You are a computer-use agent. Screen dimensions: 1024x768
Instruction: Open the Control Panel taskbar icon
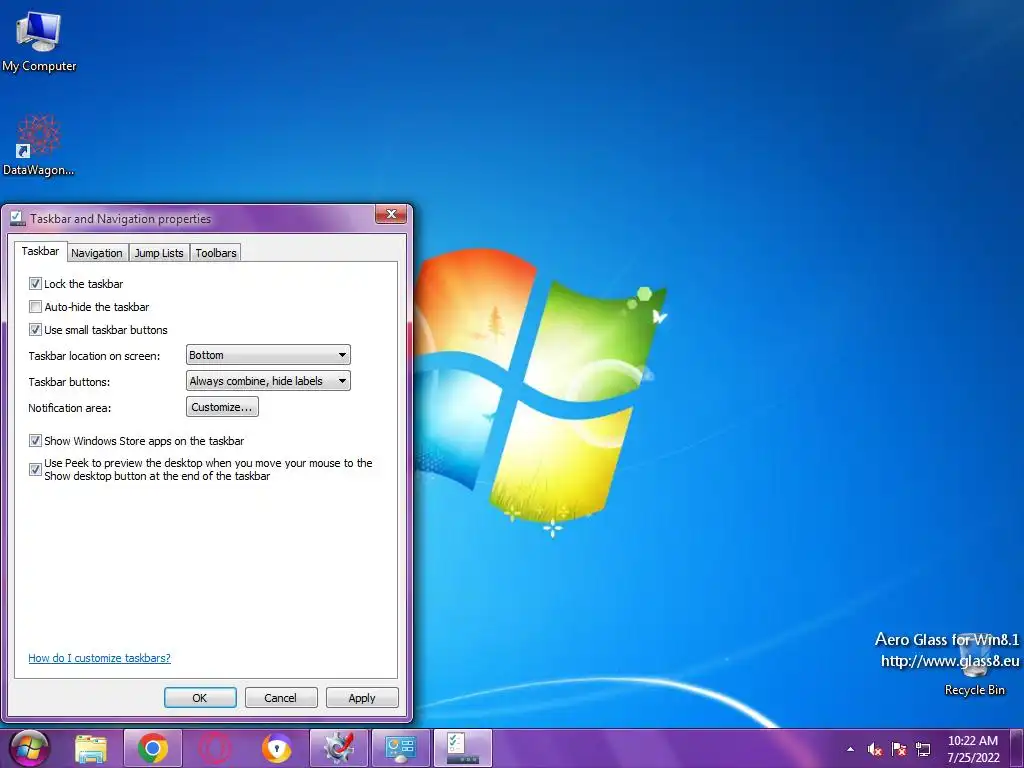coord(400,748)
